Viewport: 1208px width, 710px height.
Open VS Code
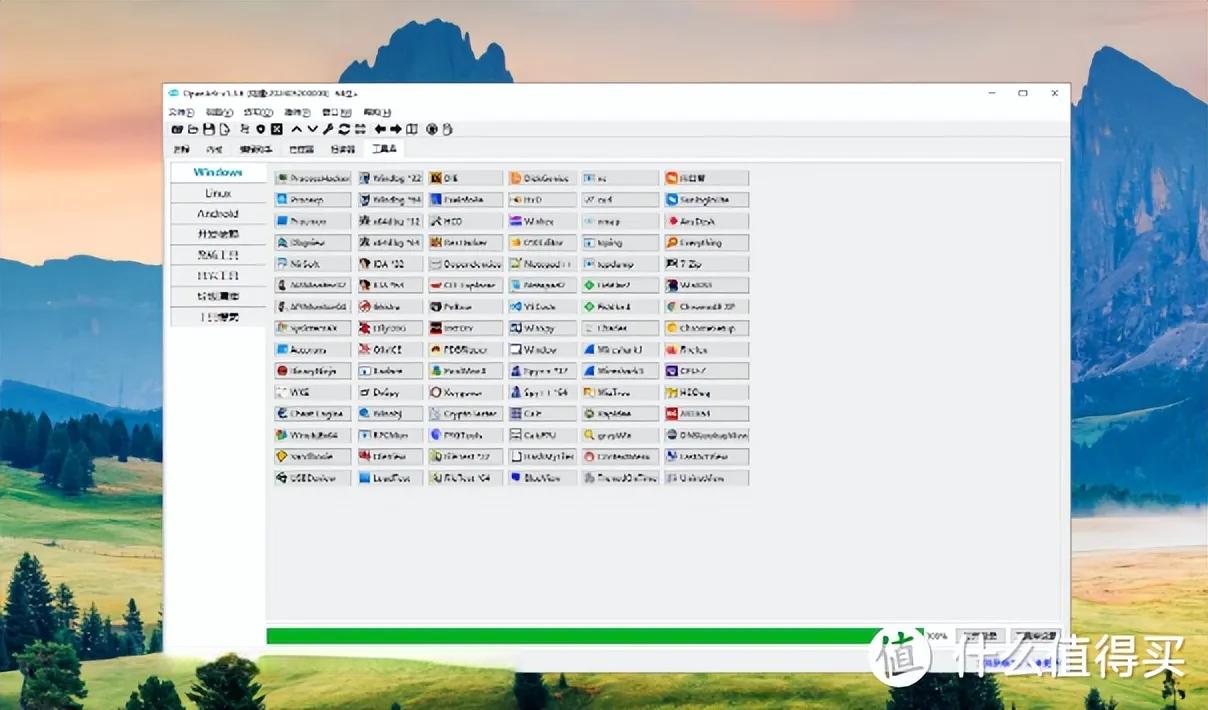542,307
